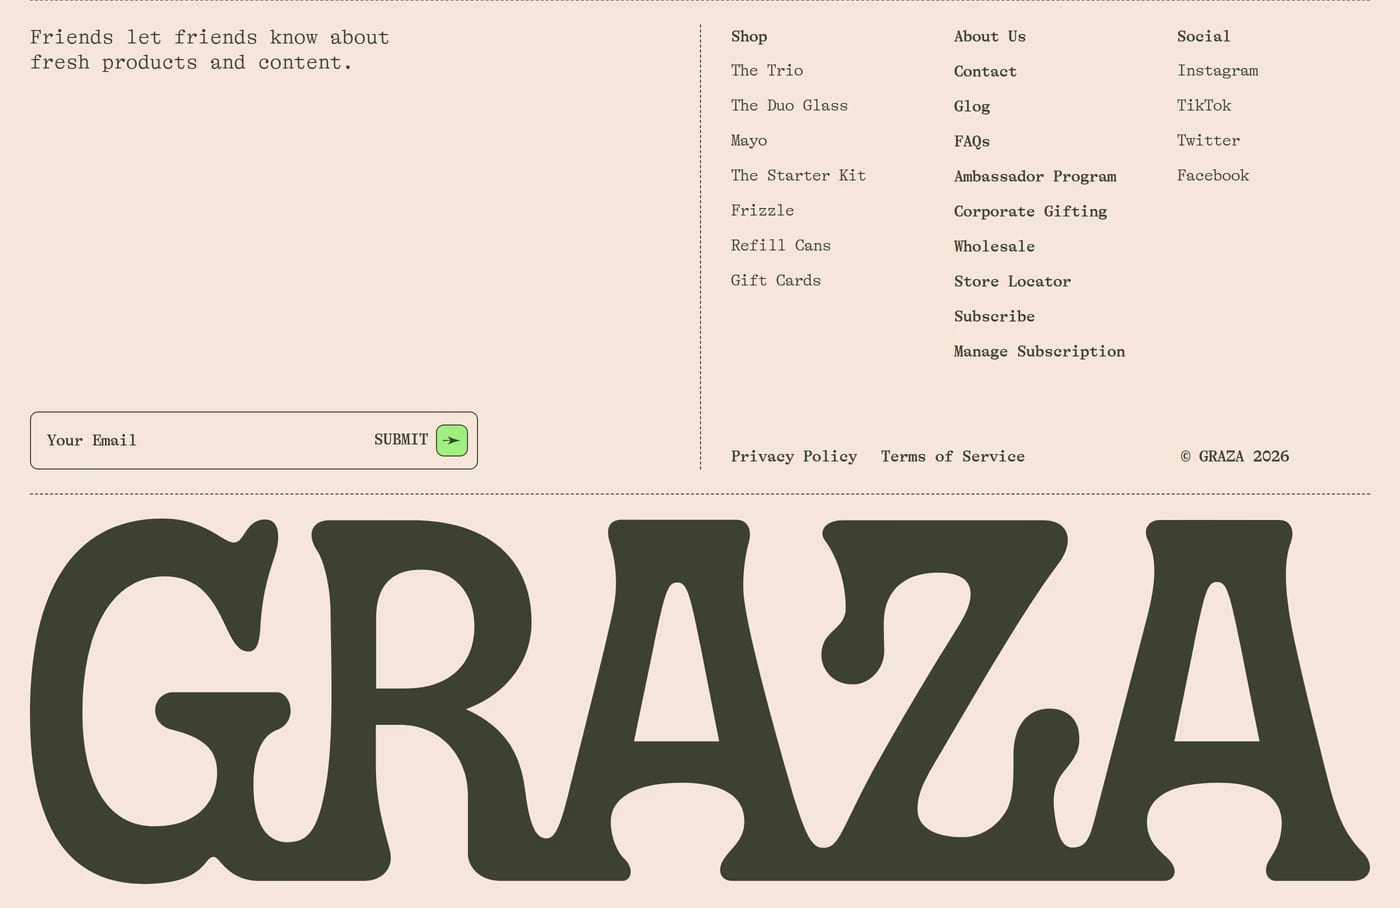Viewport: 1400px width, 908px height.
Task: Open The Starter Kit link
Action: coord(798,175)
